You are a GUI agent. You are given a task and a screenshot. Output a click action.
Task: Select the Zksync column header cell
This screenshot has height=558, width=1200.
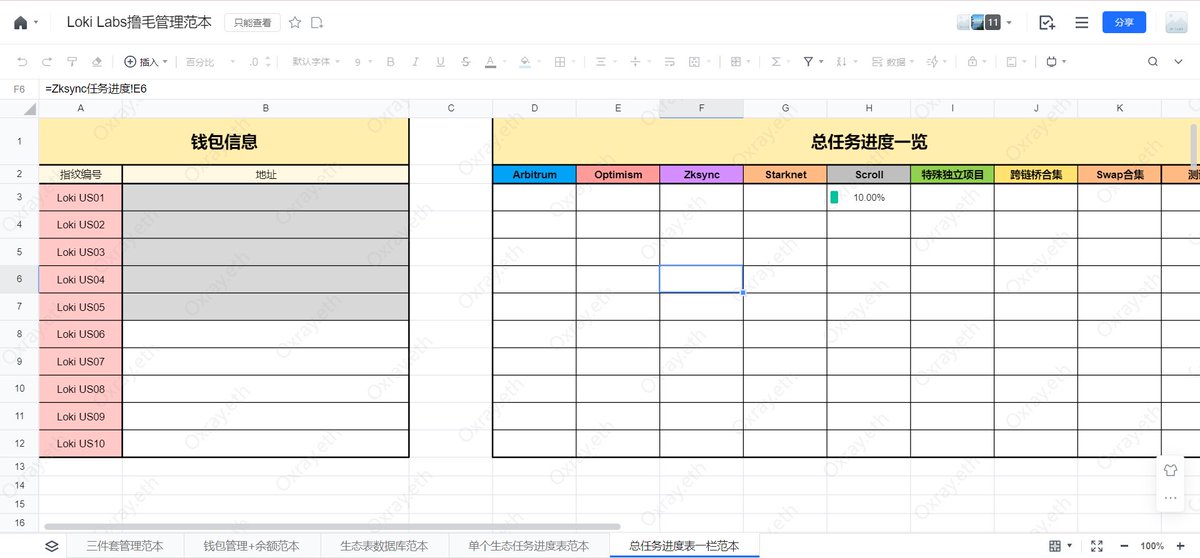[701, 175]
